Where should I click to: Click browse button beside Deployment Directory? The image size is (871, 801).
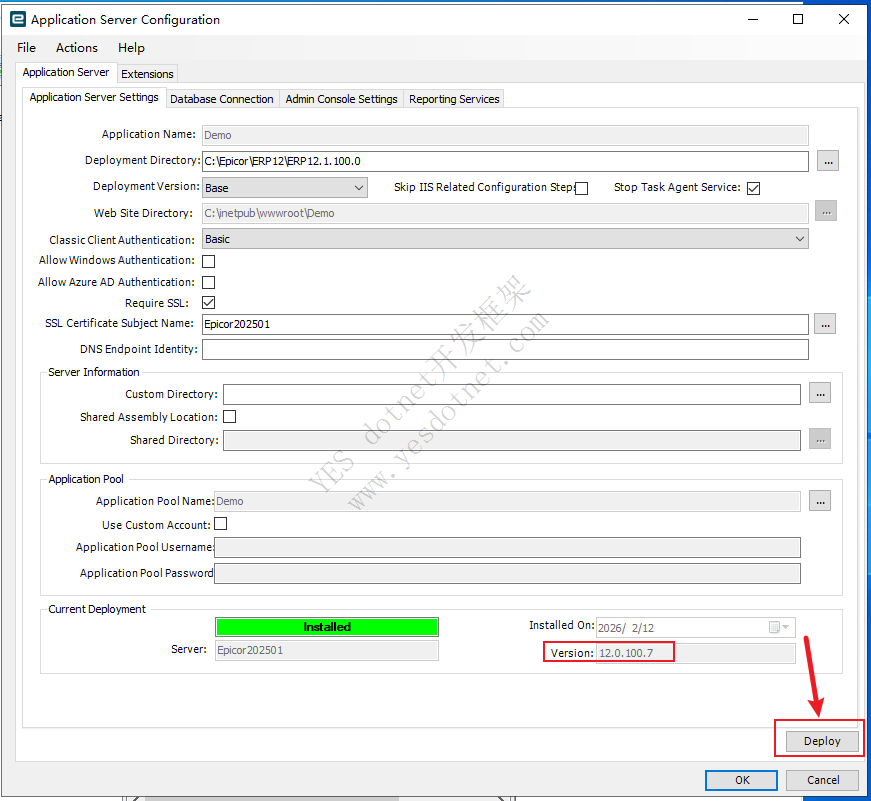coord(827,161)
